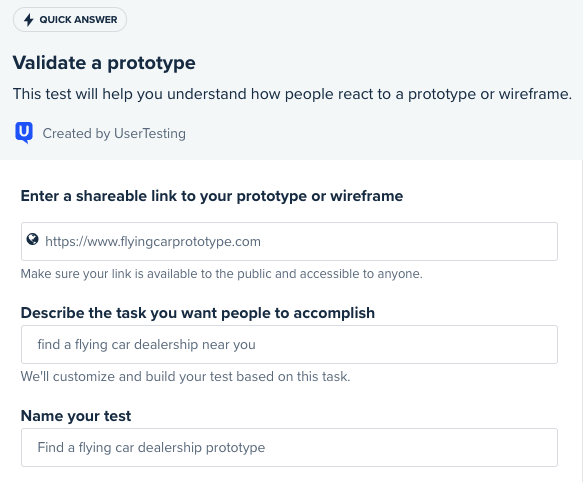583x482 pixels.
Task: Click the 'Describe the task' field label
Action: (198, 313)
